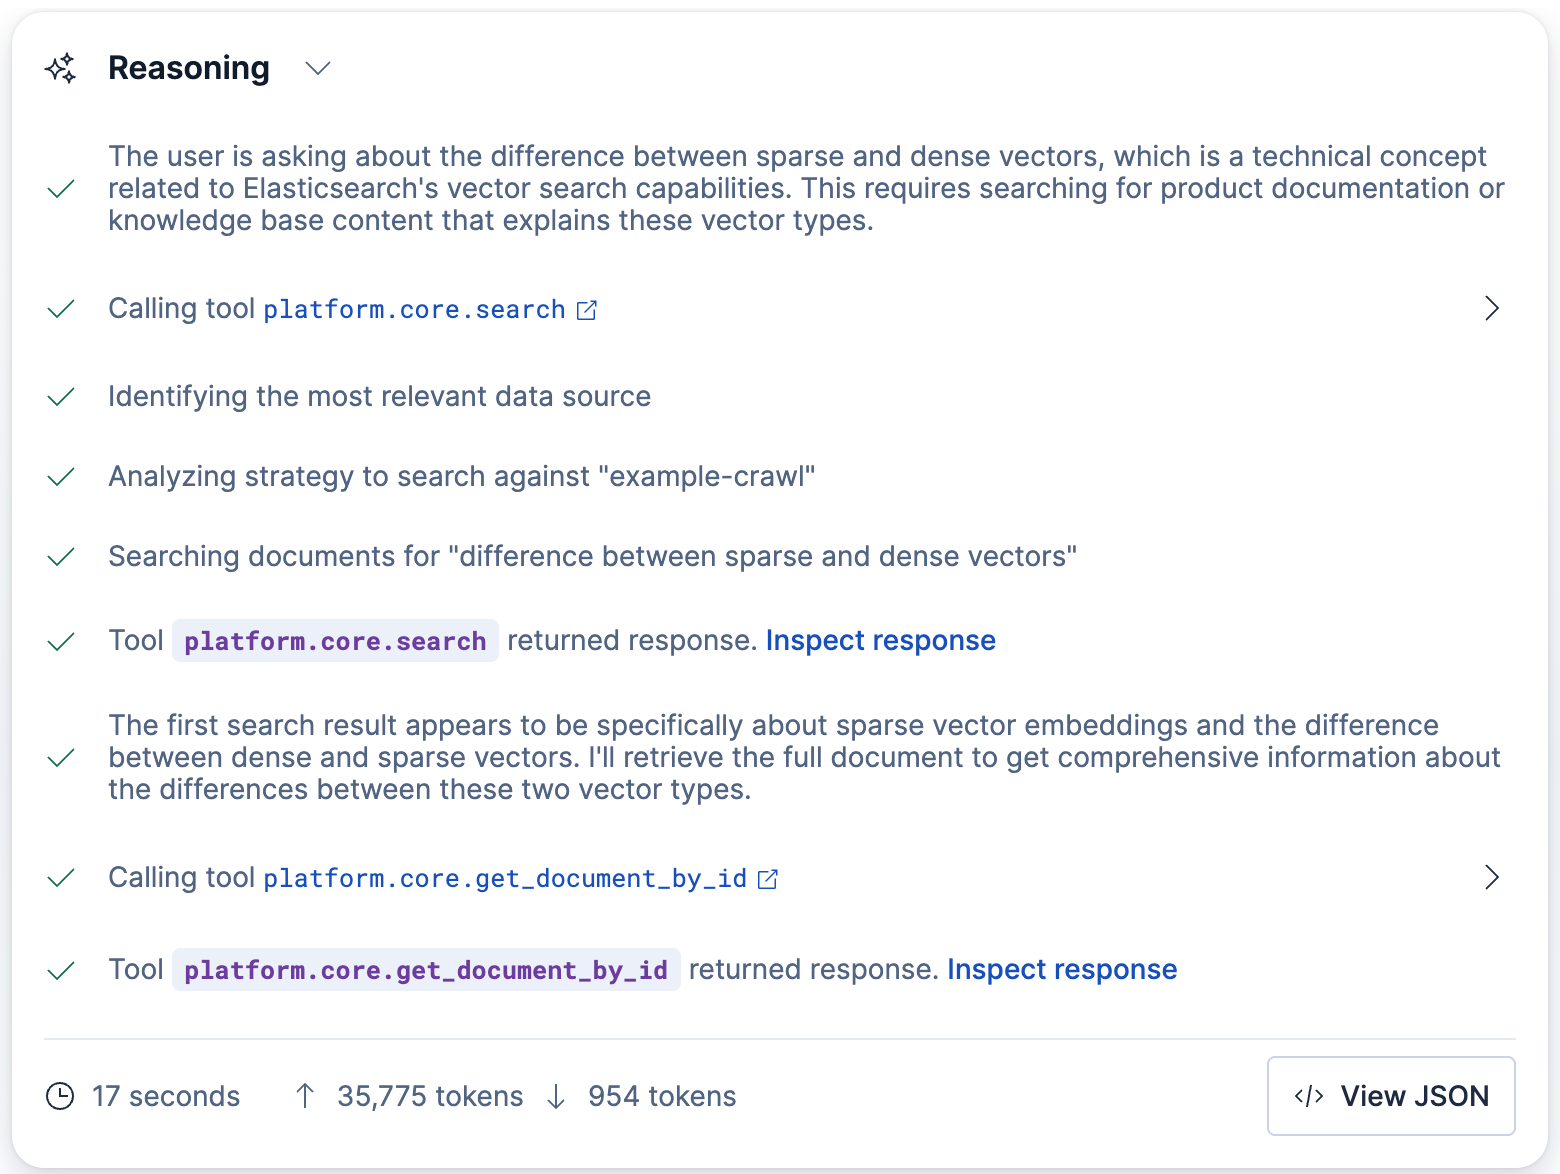Click the code brackets icon in View JSON
The width and height of the screenshot is (1560, 1174).
(x=1308, y=1096)
